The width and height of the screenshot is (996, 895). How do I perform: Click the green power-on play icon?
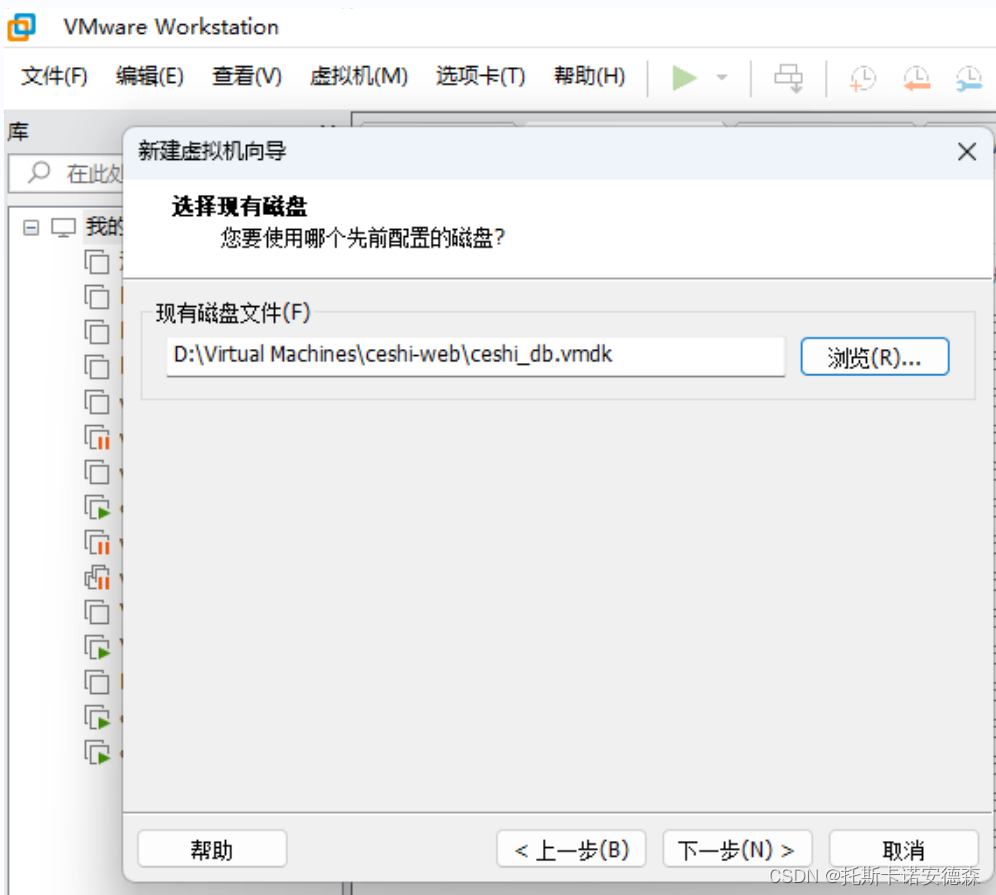pyautogui.click(x=684, y=77)
